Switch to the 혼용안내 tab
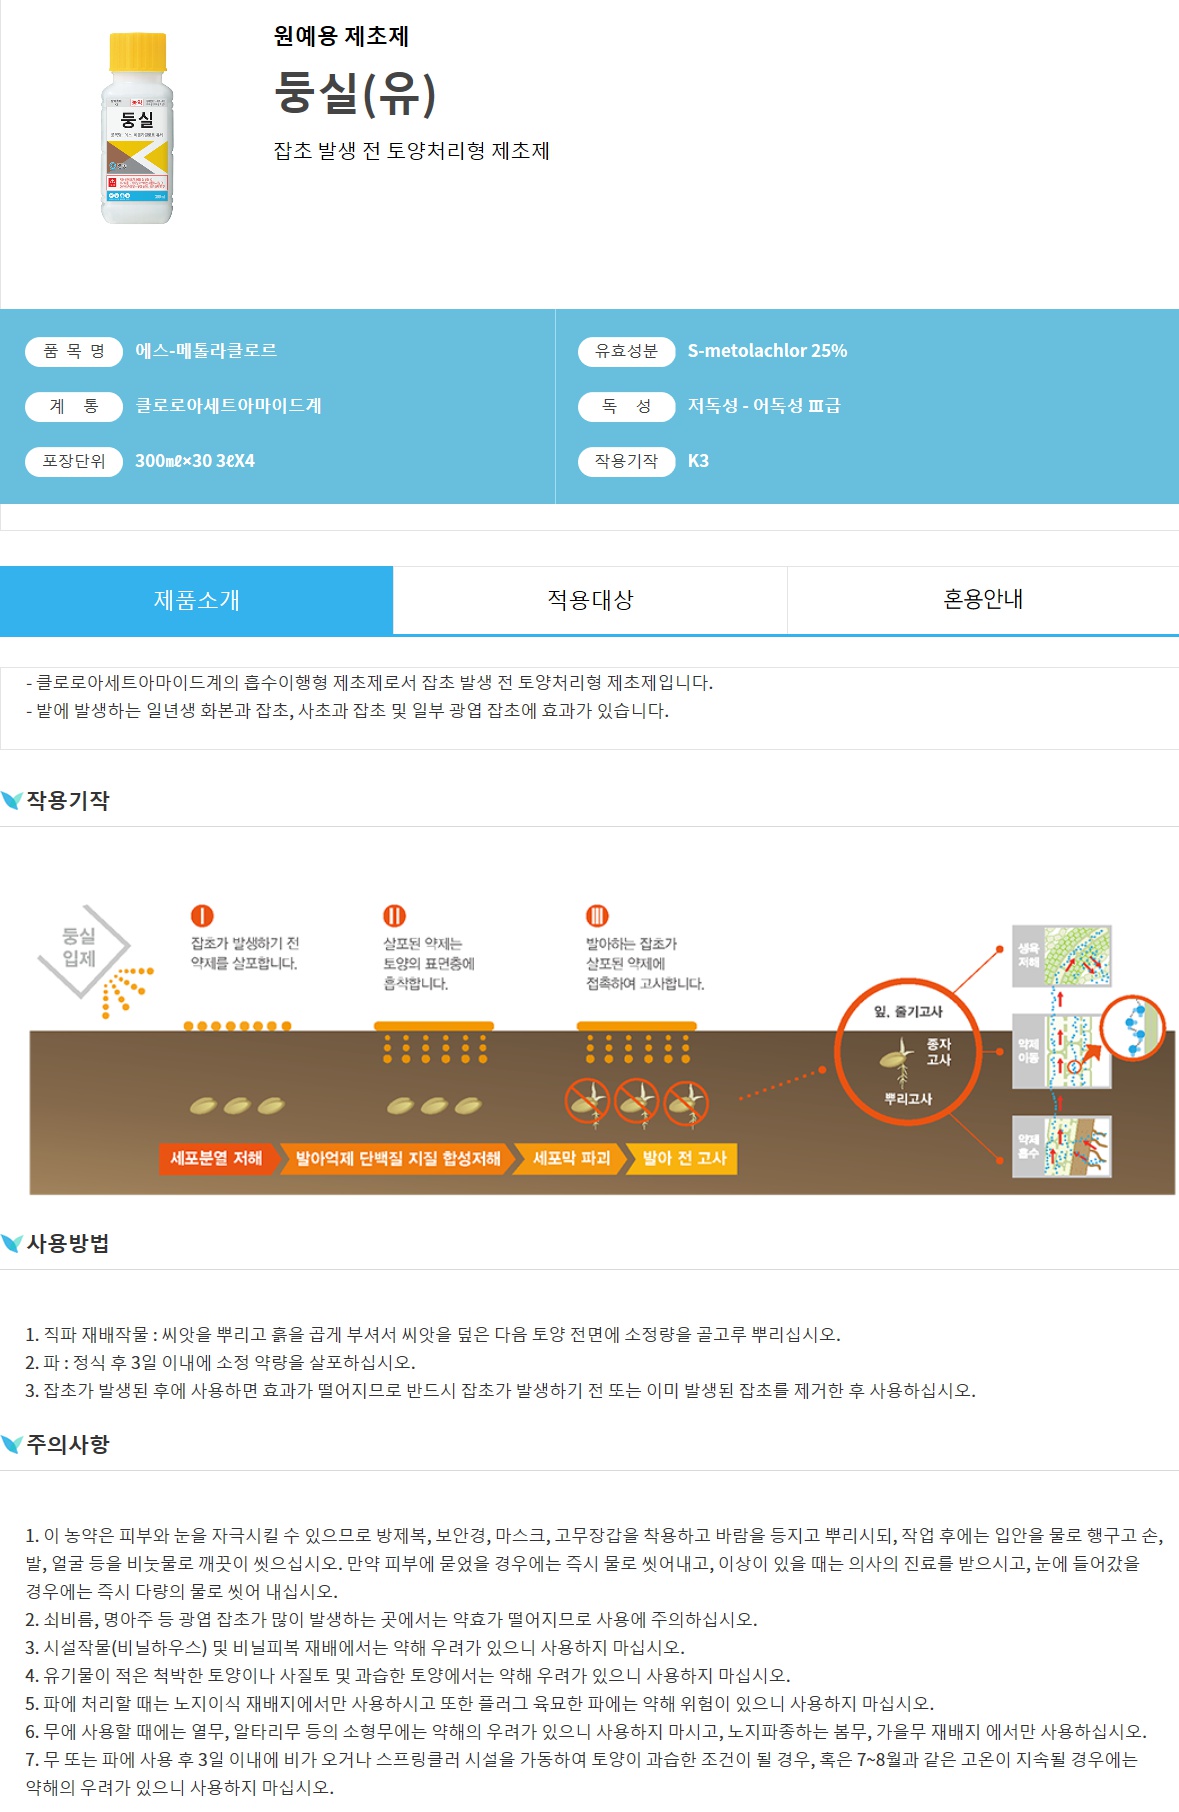Viewport: 1179px width, 1812px height. 983,600
